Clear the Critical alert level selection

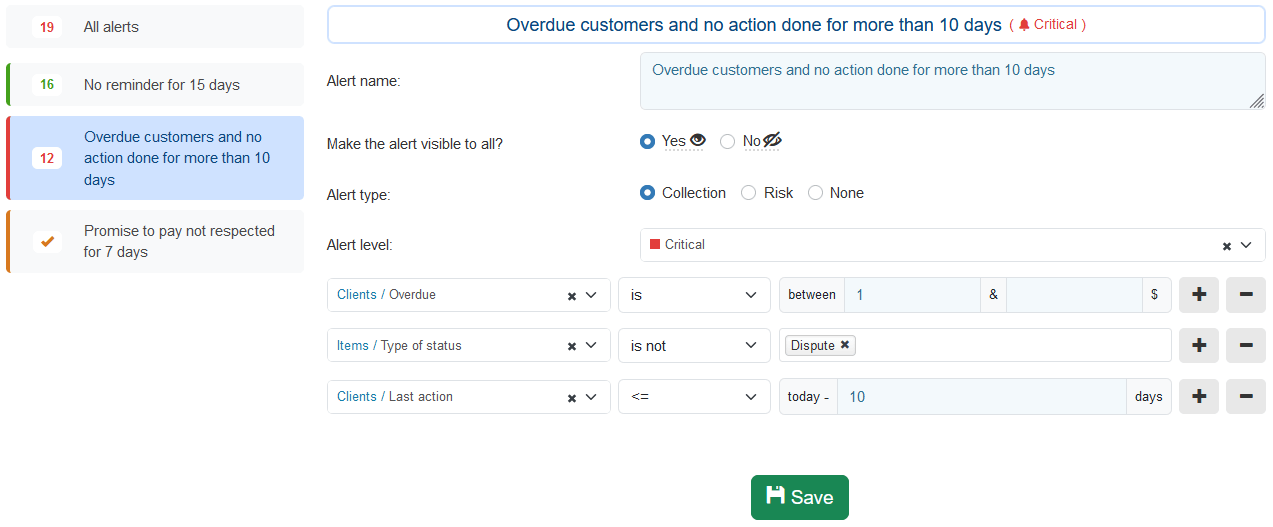pos(1227,246)
